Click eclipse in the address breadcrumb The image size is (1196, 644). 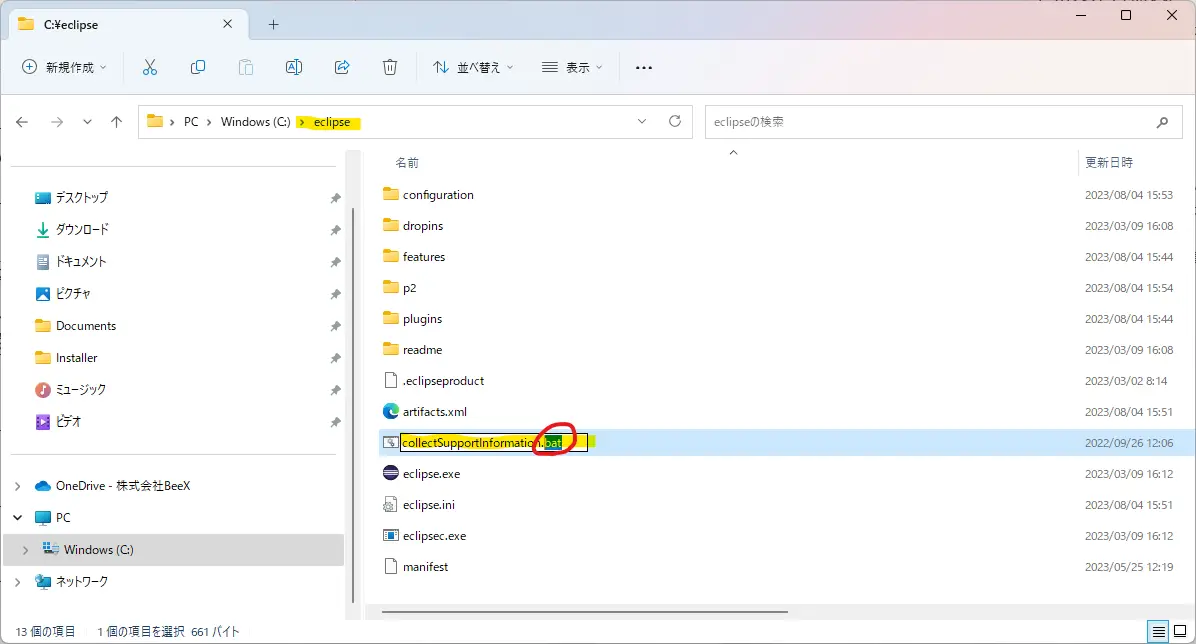click(332, 122)
